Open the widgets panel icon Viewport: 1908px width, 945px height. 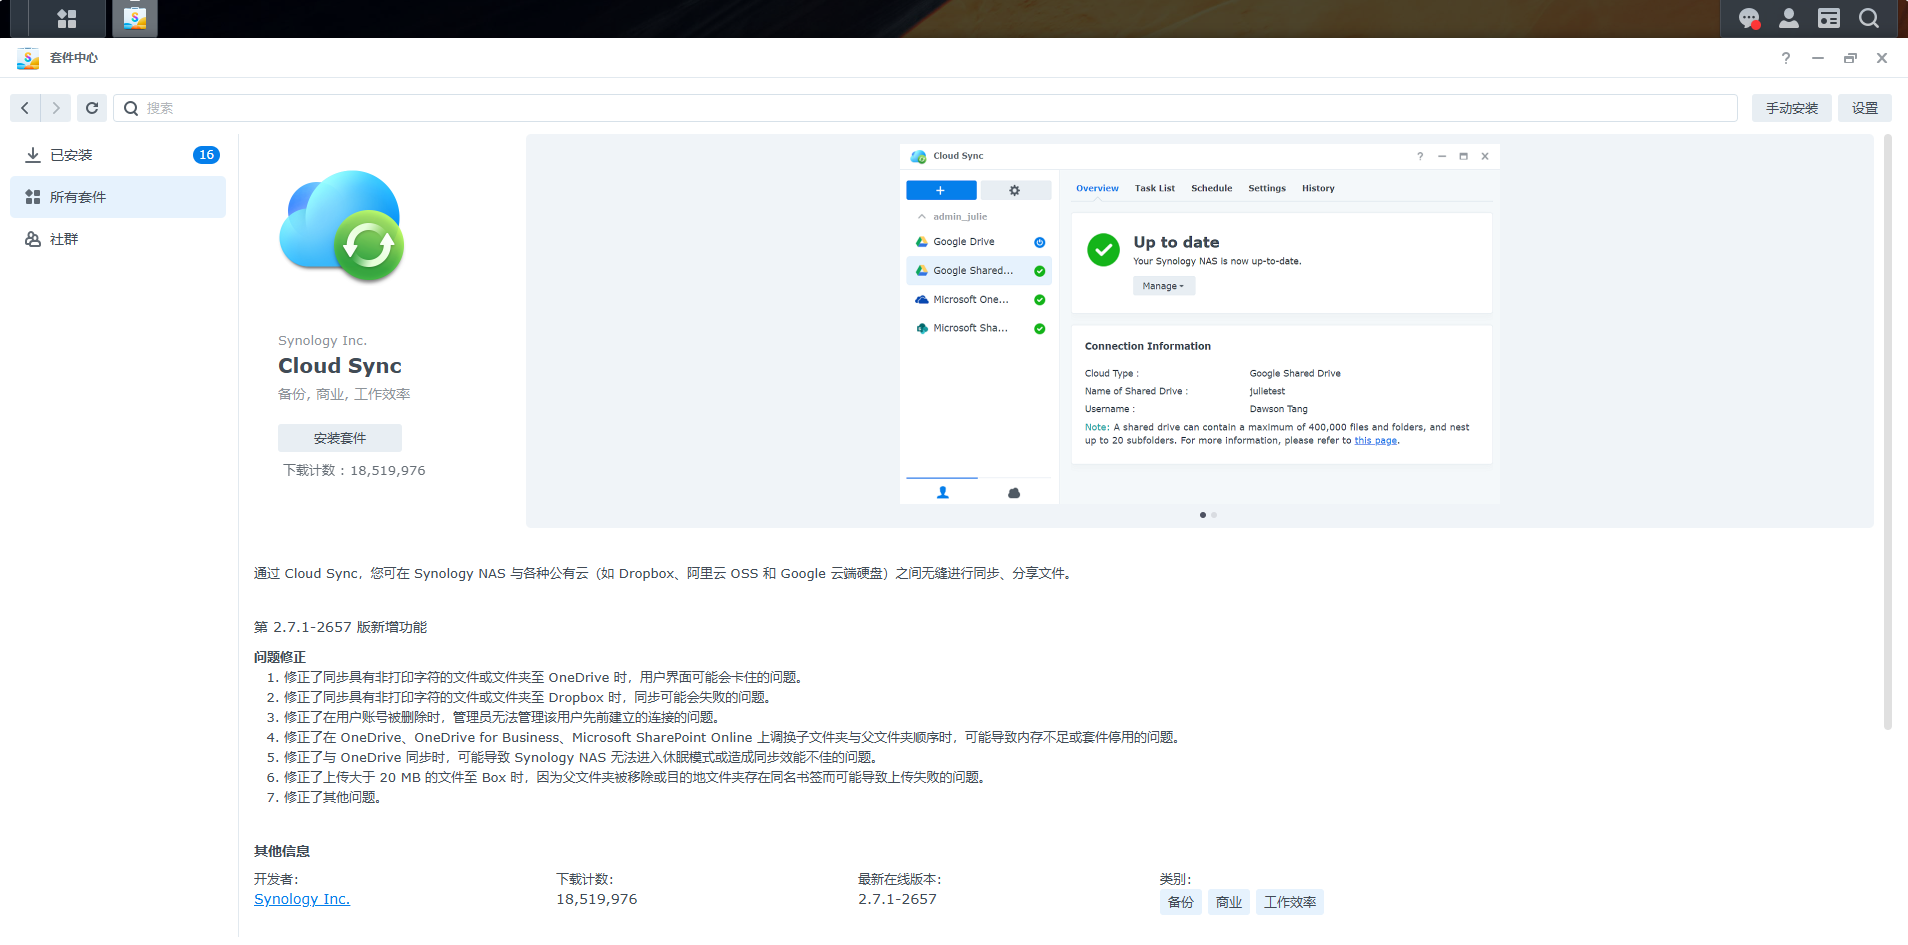1829,18
